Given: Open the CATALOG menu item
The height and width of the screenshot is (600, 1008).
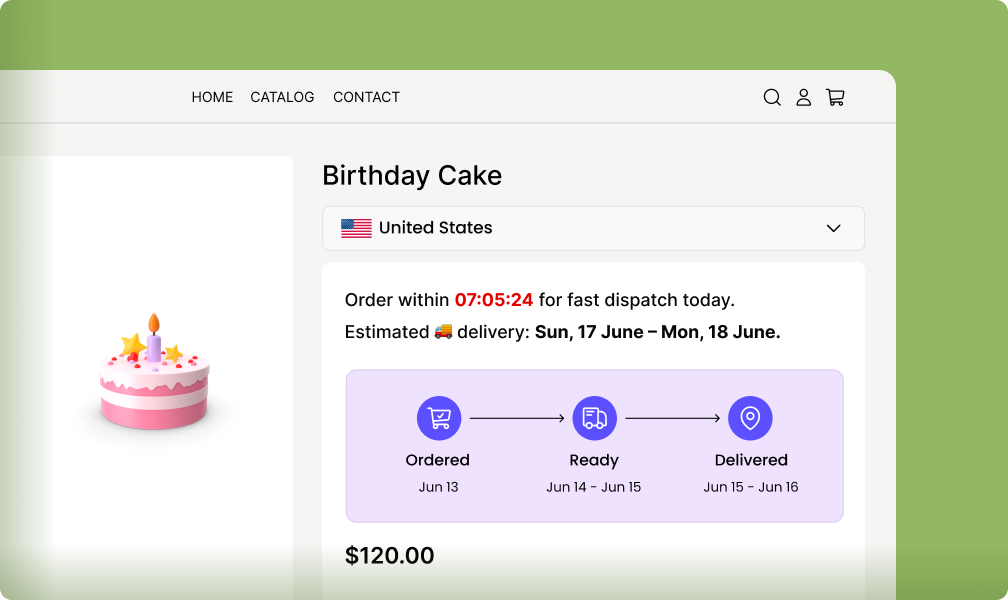Looking at the screenshot, I should coord(282,97).
